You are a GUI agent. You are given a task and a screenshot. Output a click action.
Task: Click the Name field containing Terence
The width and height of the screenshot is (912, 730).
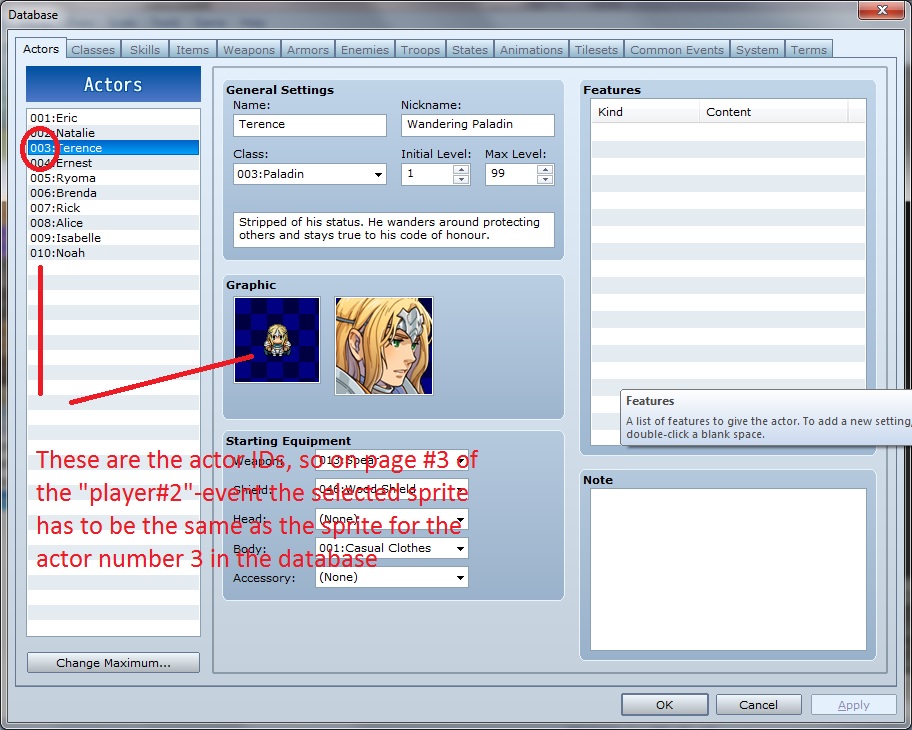pyautogui.click(x=309, y=125)
